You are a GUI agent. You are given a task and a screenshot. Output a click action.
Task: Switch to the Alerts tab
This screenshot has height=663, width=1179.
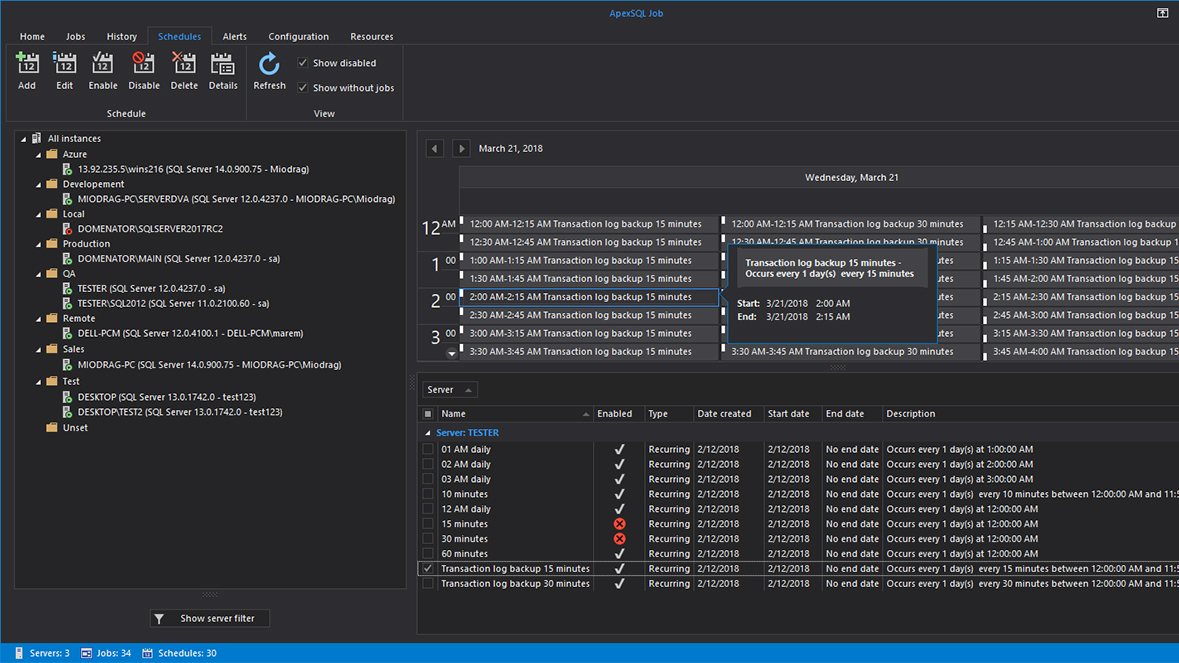click(234, 37)
